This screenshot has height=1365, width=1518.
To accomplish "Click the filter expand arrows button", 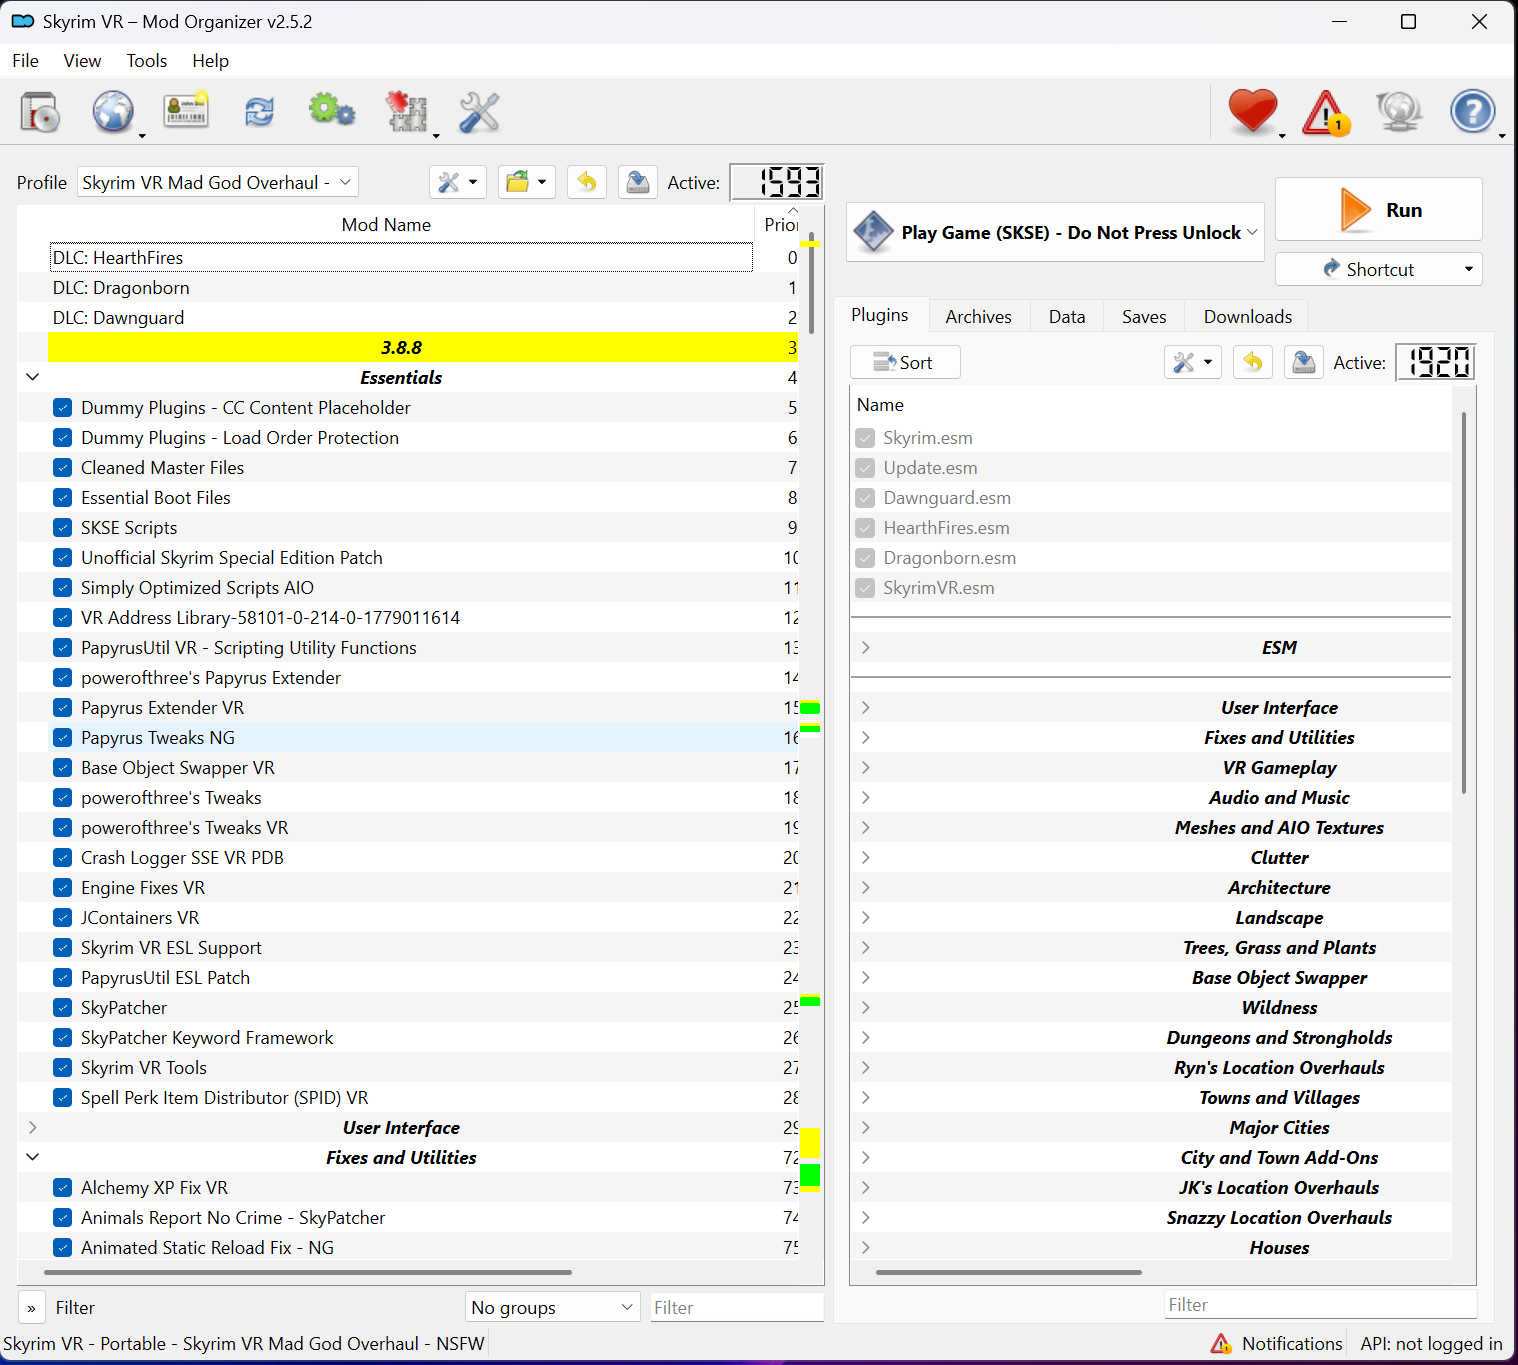I will click(32, 1308).
